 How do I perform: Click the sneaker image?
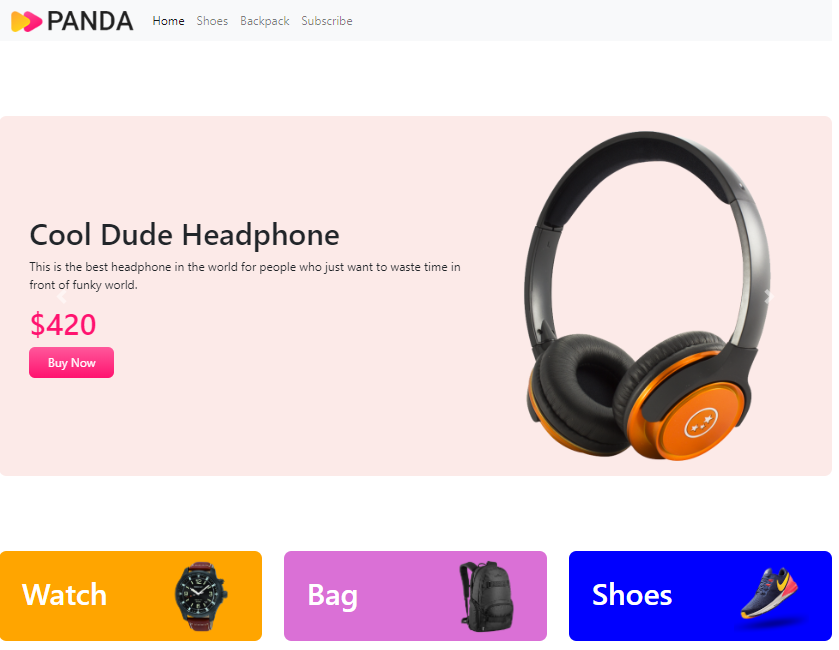pos(771,595)
